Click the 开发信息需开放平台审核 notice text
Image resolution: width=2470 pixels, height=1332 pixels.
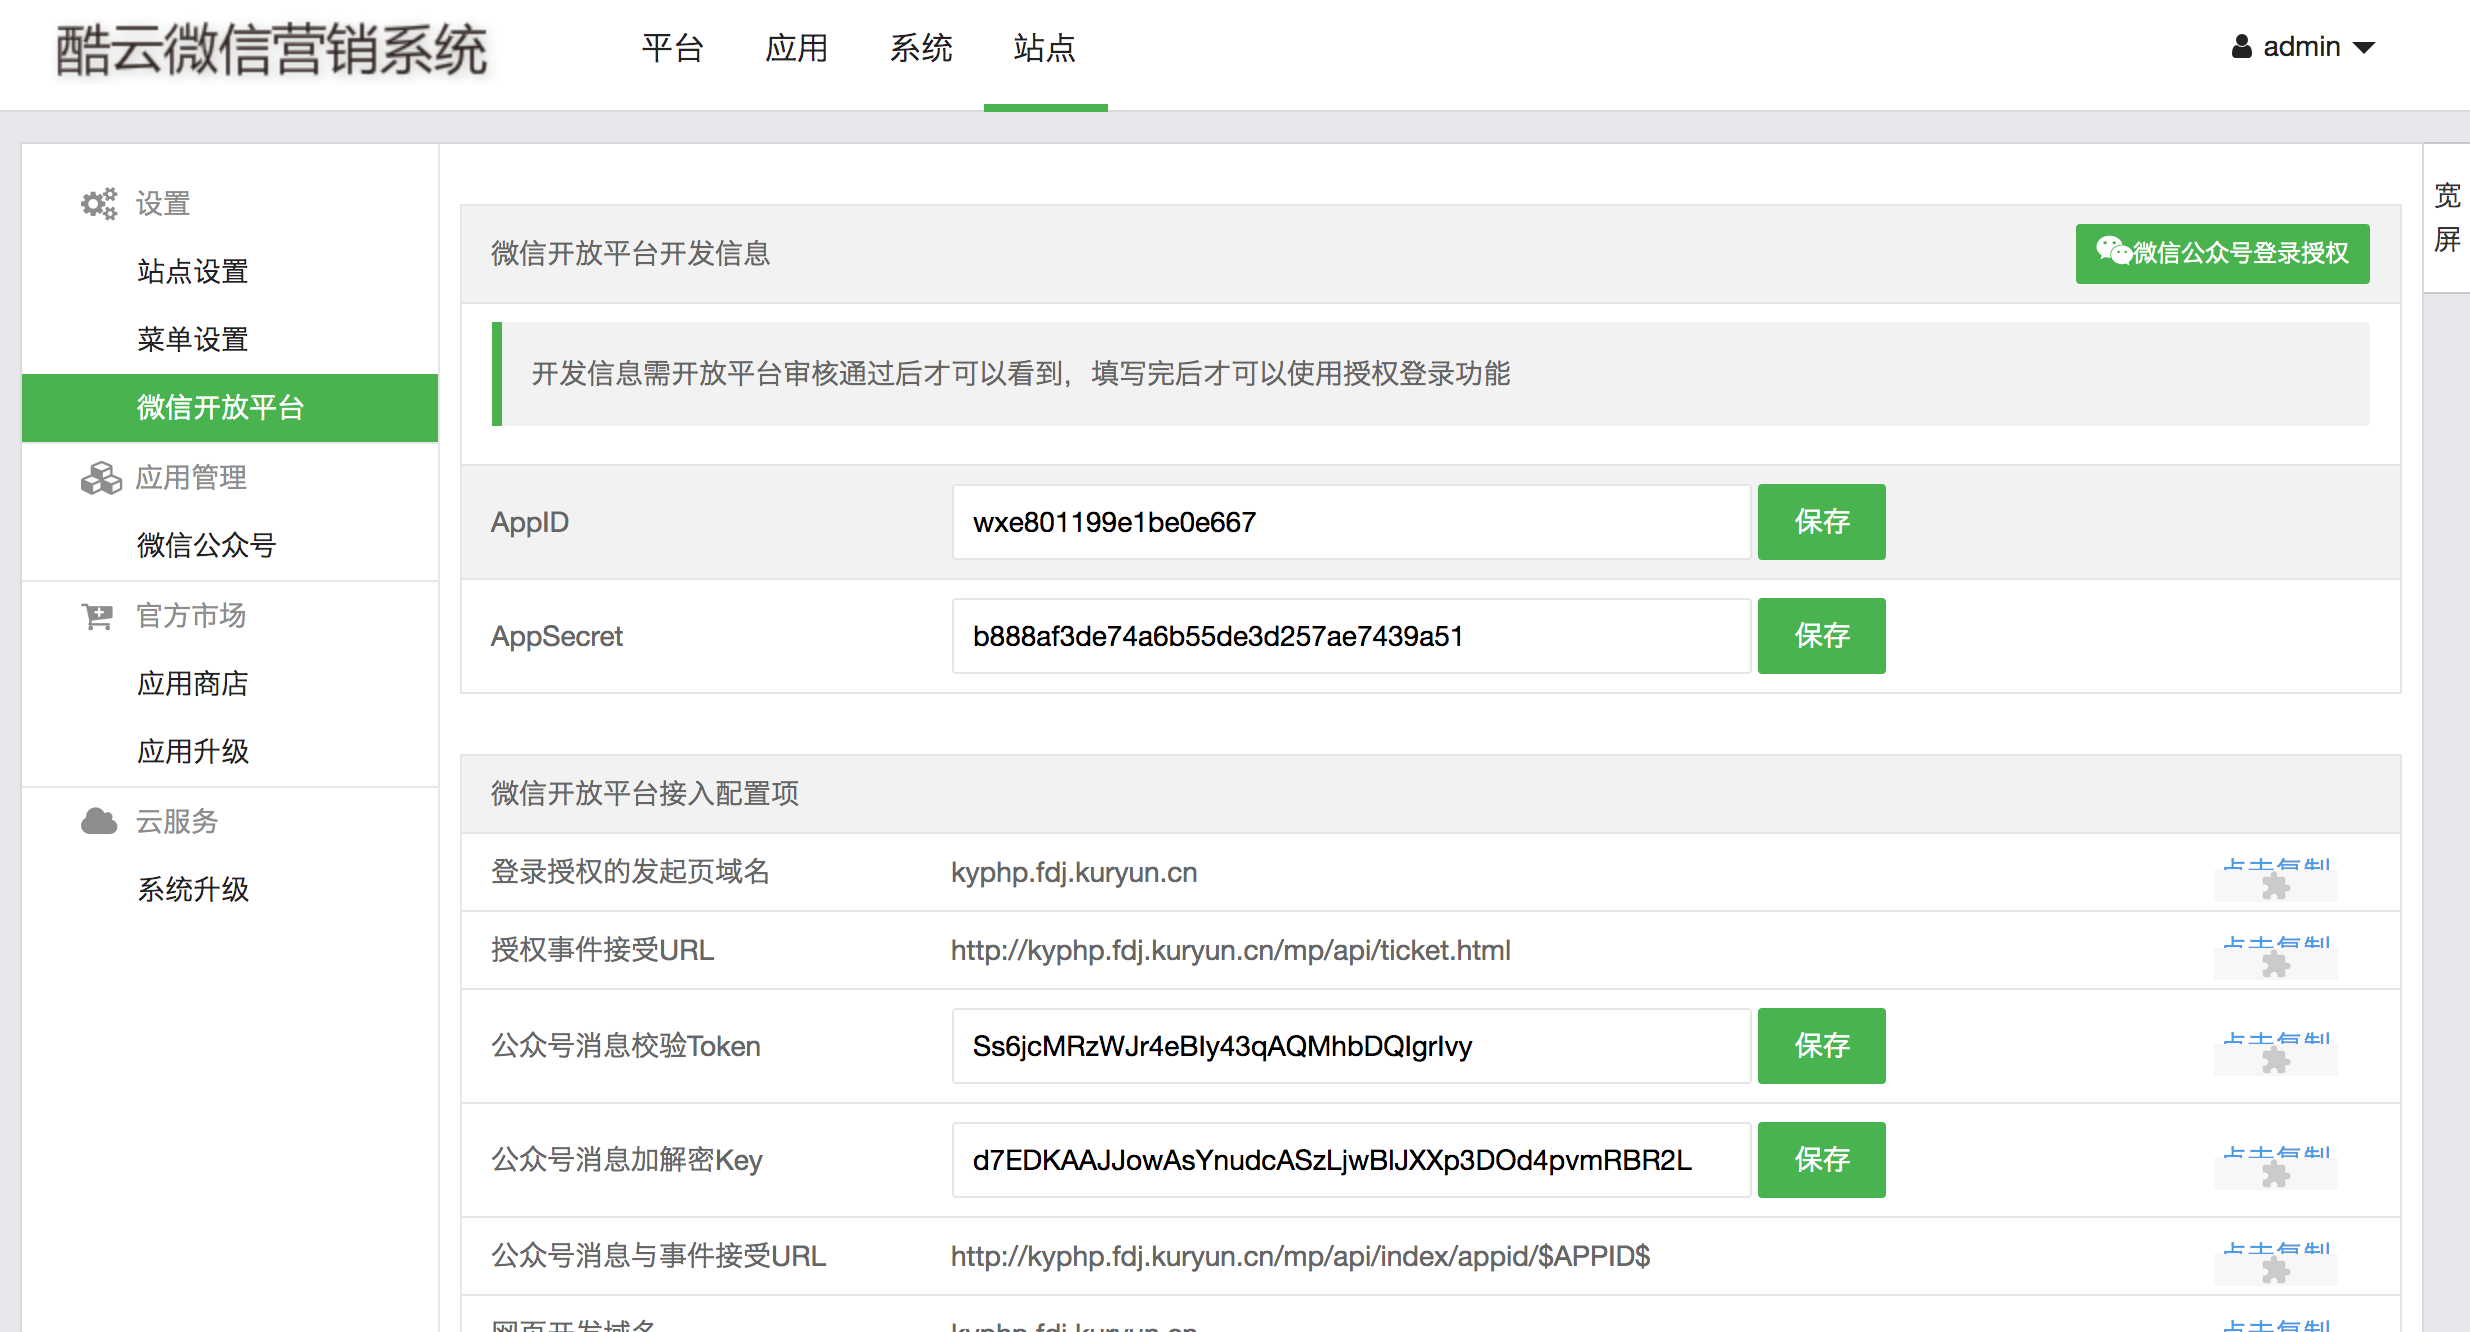pyautogui.click(x=1020, y=374)
